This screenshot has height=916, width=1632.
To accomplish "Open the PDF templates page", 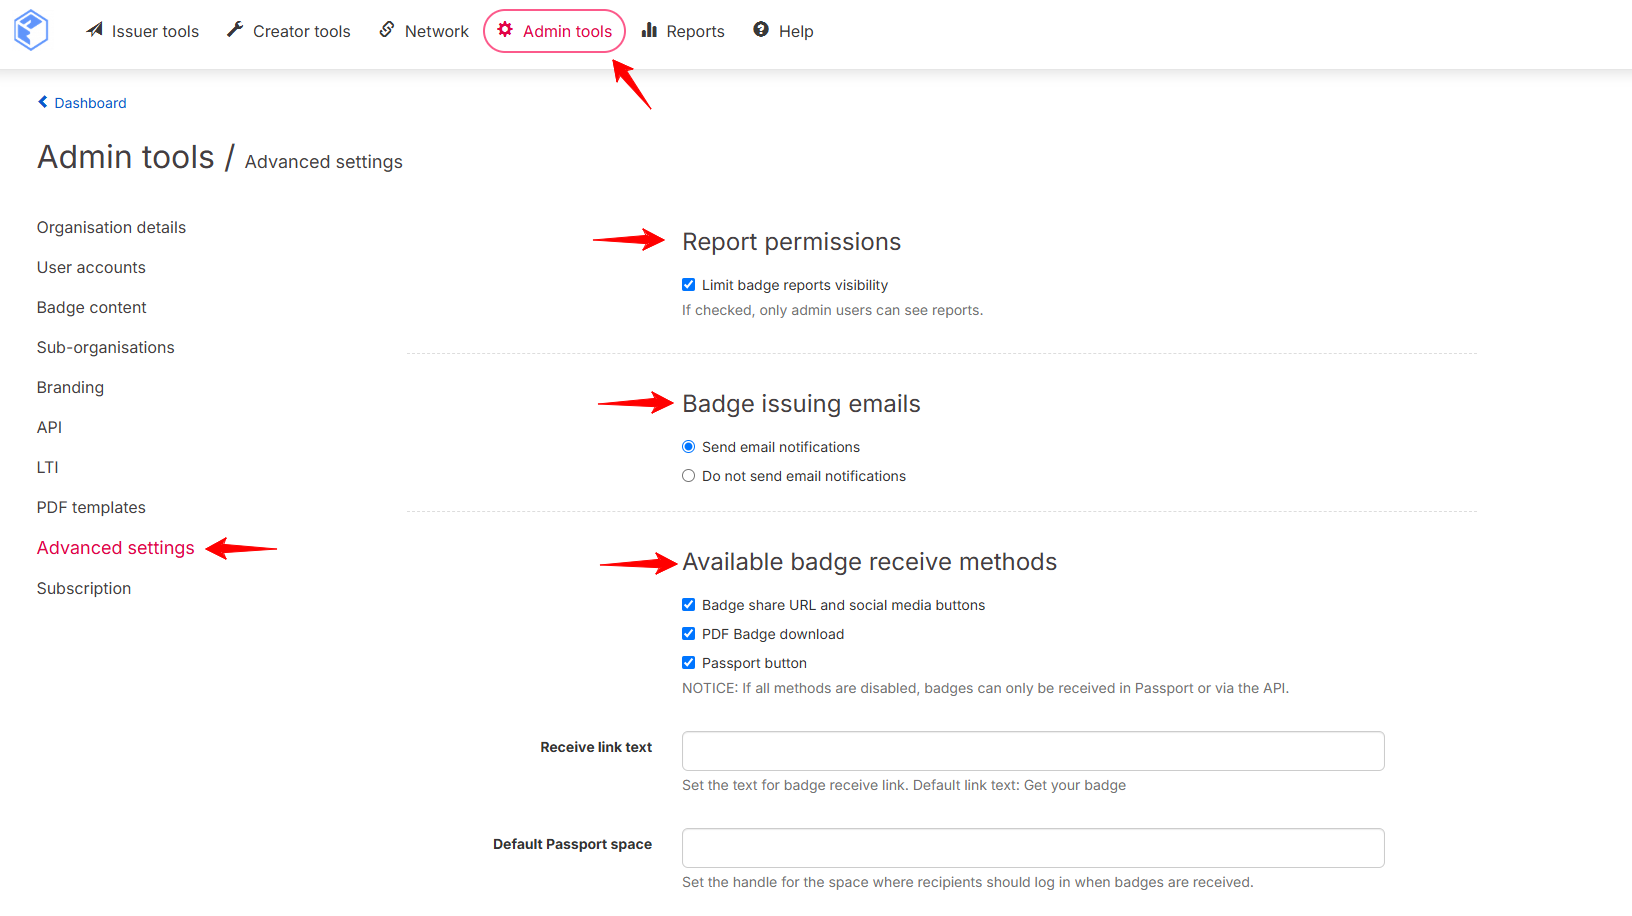I will [91, 508].
